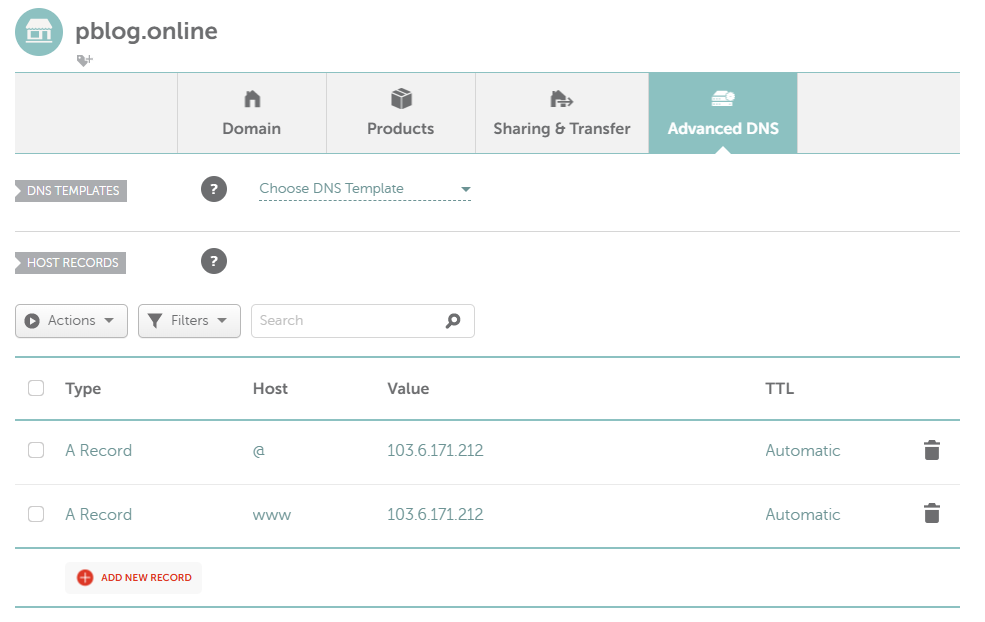Click the help icon next to DNS Templates

coord(214,188)
